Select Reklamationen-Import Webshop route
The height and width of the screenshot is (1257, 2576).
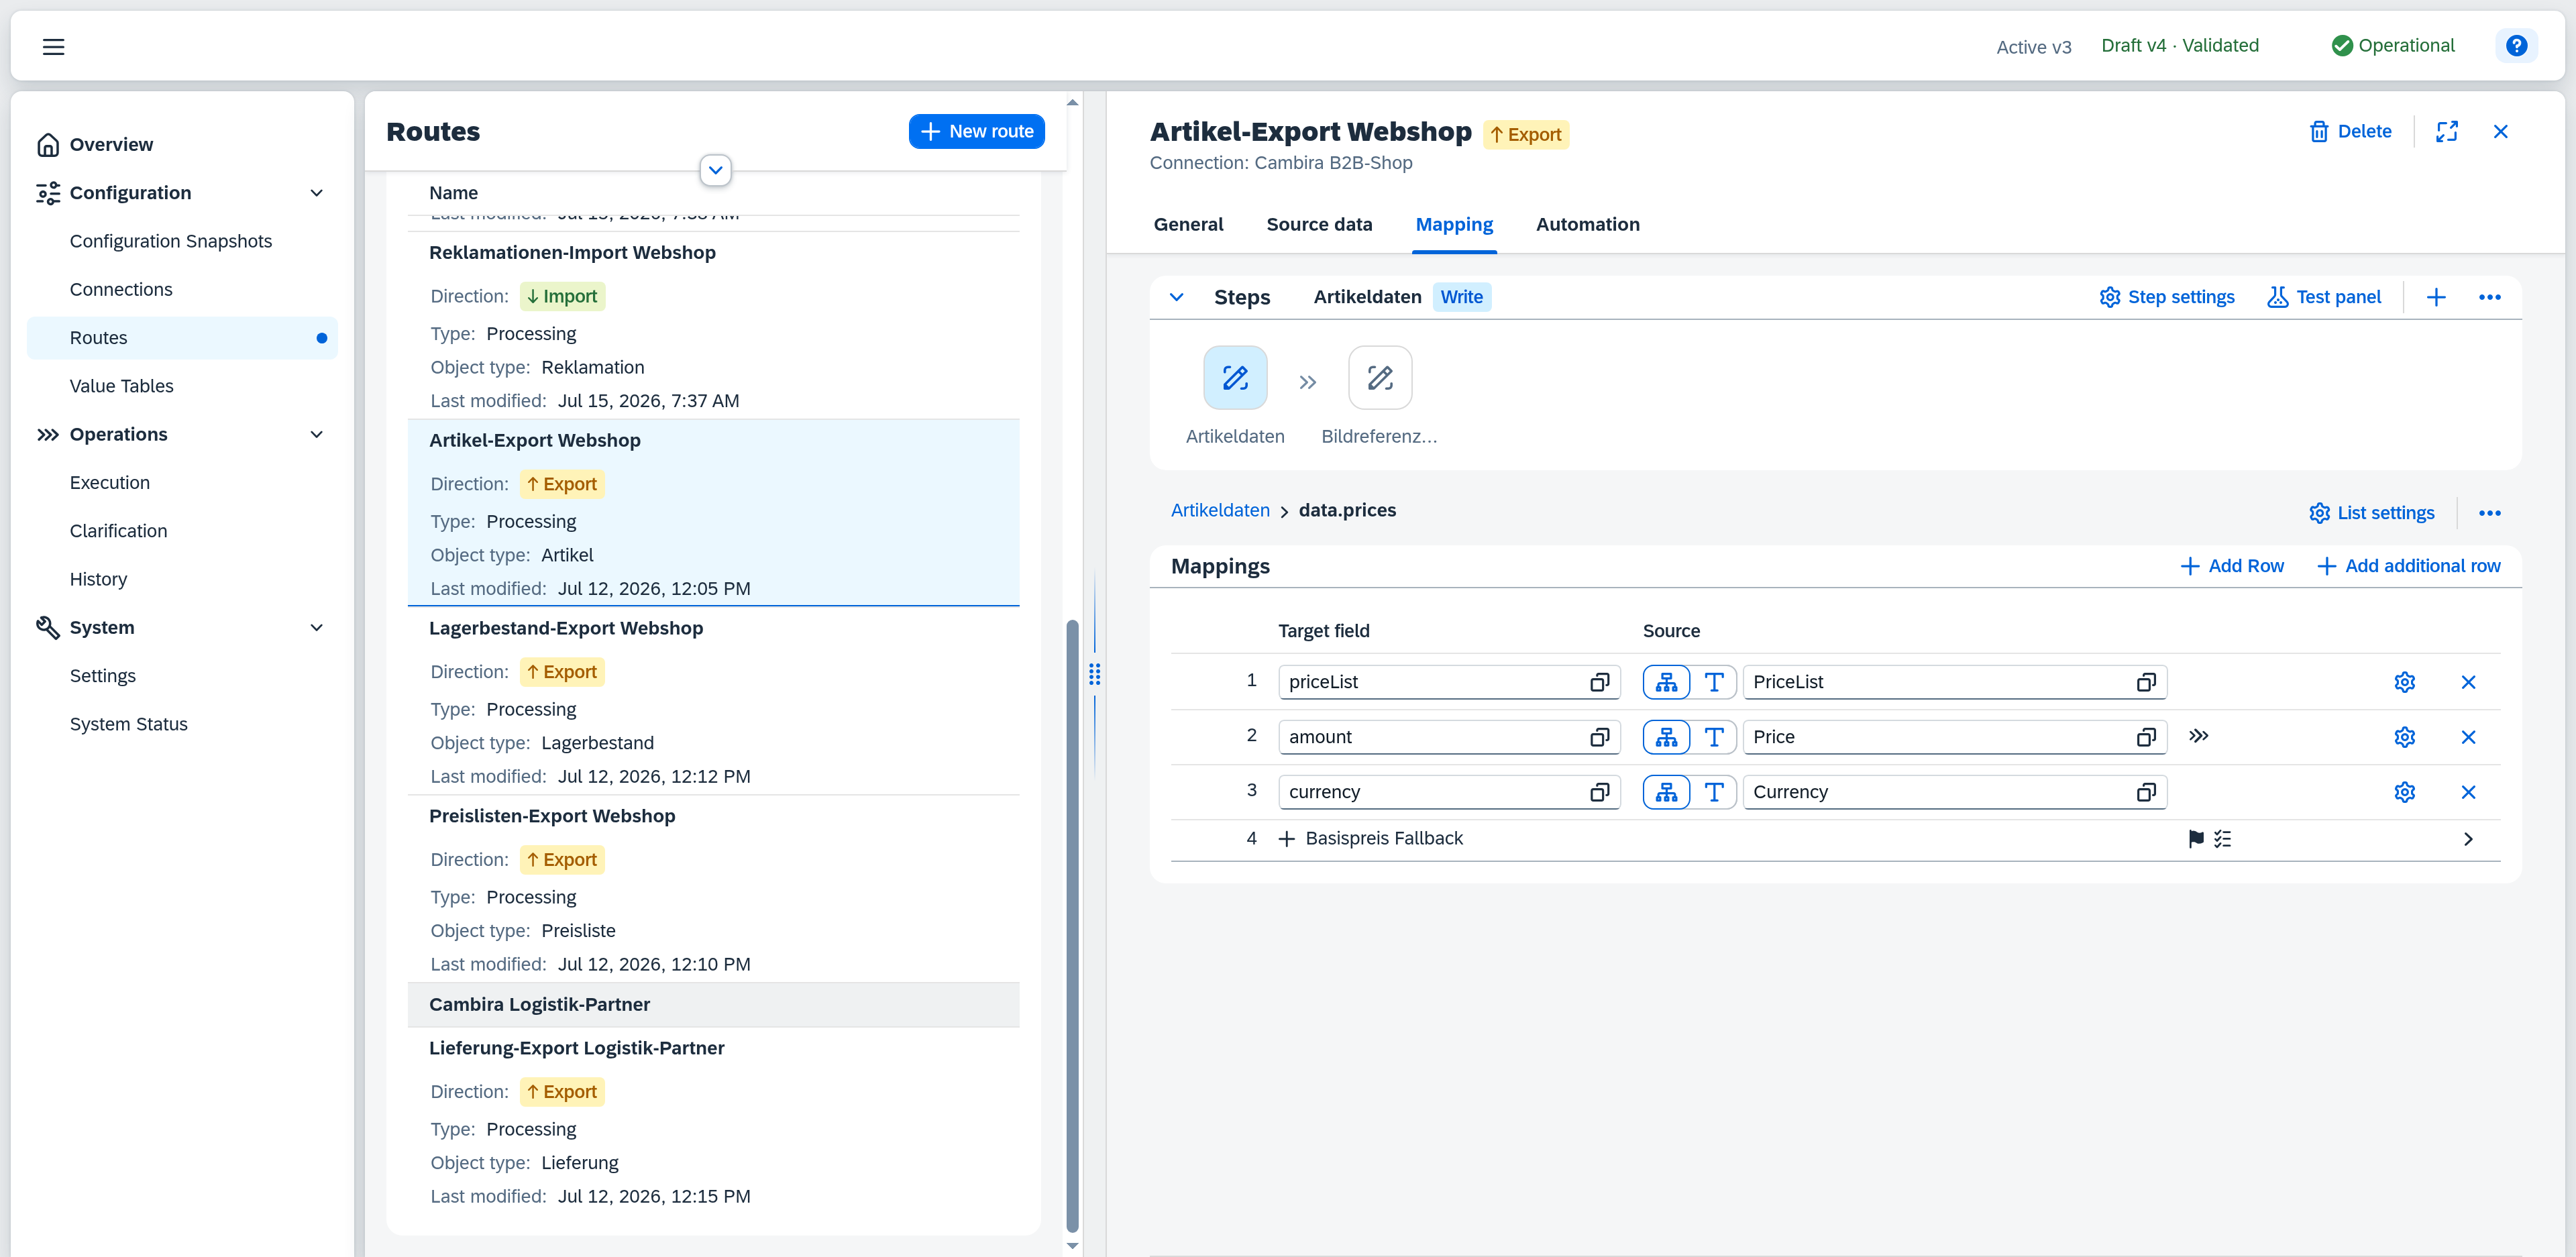[713, 325]
